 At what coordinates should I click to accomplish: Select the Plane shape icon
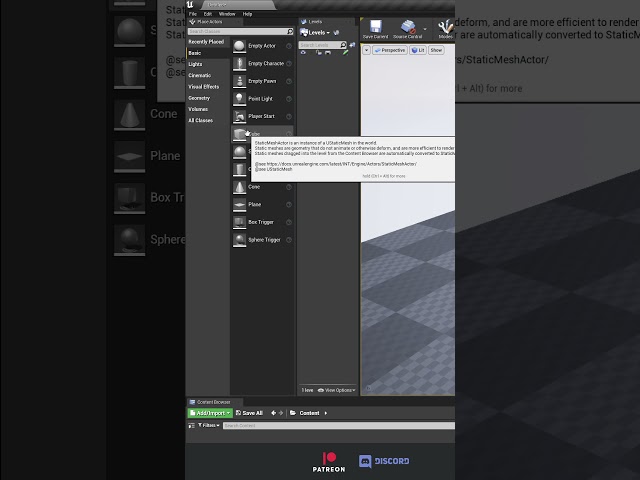(x=239, y=204)
